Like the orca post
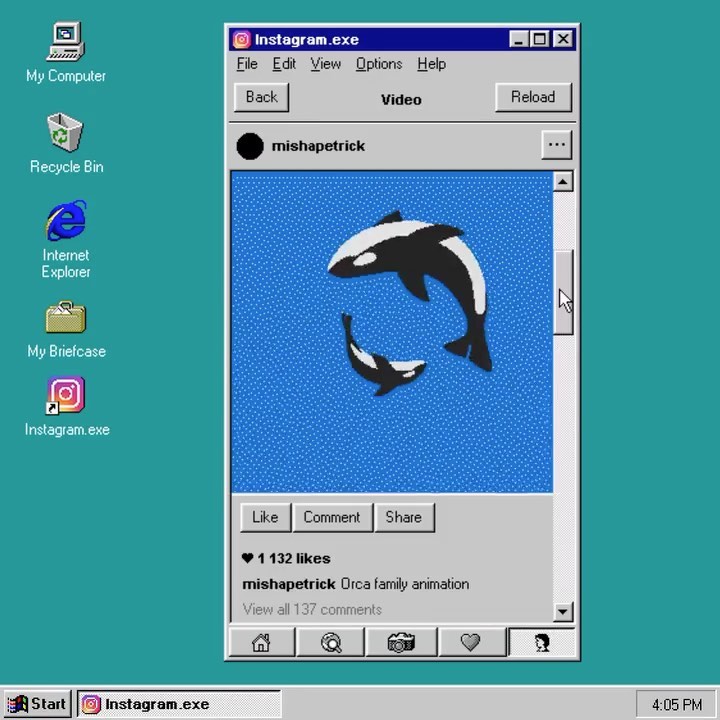 [265, 518]
